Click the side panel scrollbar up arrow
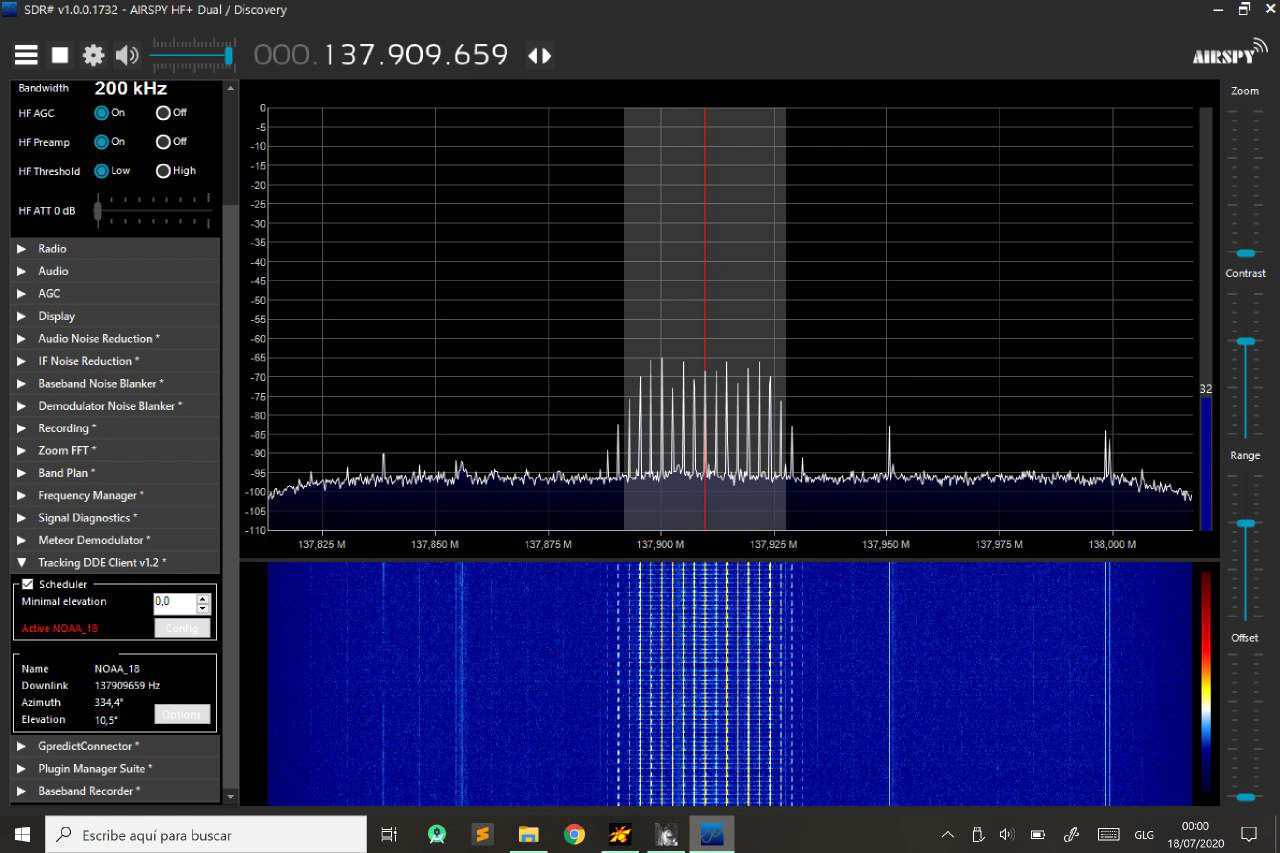The height and width of the screenshot is (853, 1280). 231,89
